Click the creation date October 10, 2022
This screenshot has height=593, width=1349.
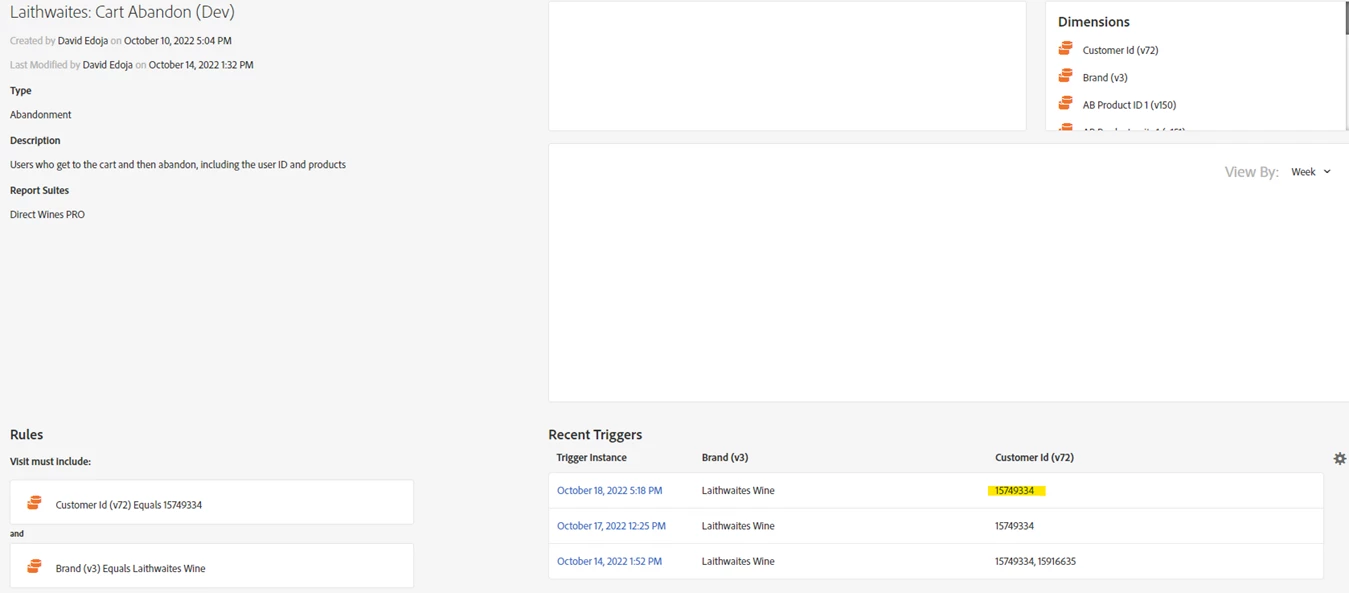tap(178, 41)
